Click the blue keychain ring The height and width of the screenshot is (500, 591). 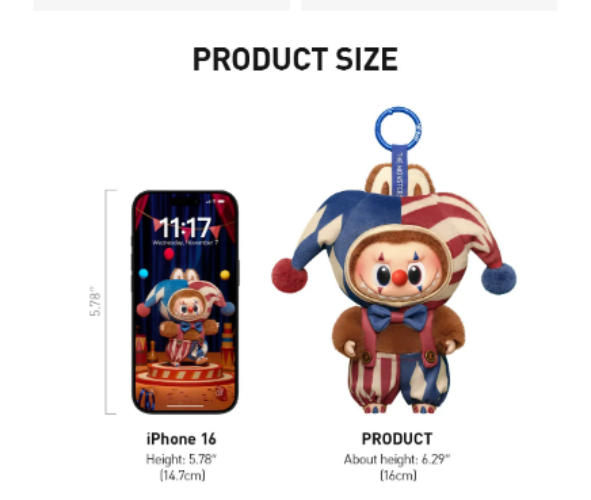coord(398,128)
